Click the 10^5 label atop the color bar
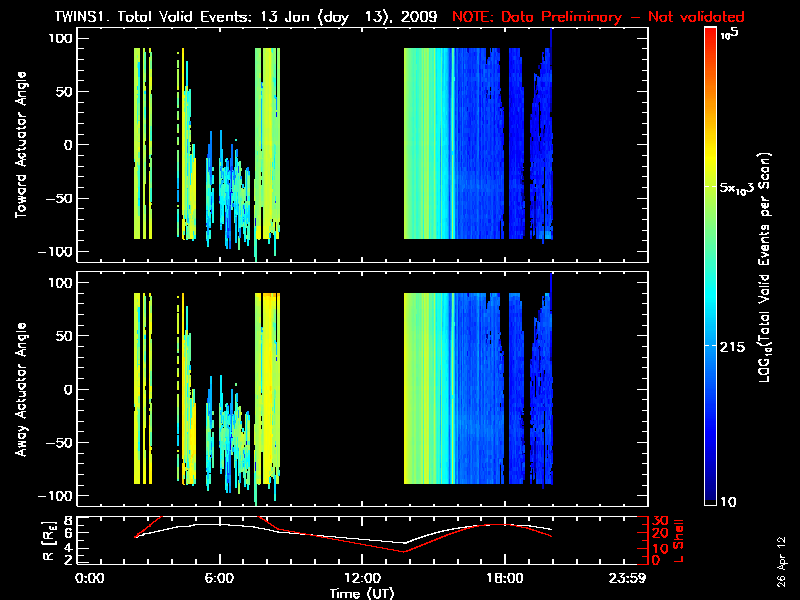Screen dimensions: 800x600 (x=732, y=34)
